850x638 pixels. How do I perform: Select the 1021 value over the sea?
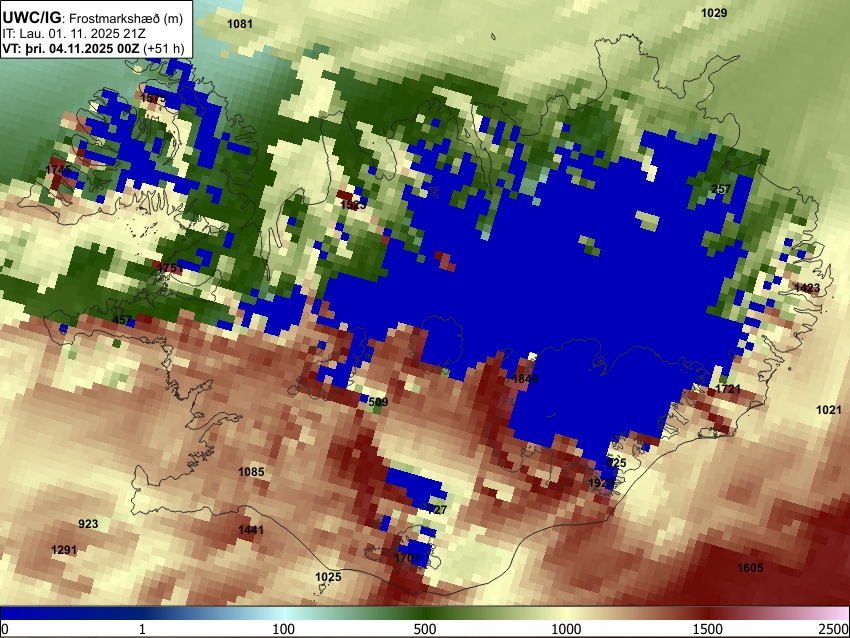[829, 410]
